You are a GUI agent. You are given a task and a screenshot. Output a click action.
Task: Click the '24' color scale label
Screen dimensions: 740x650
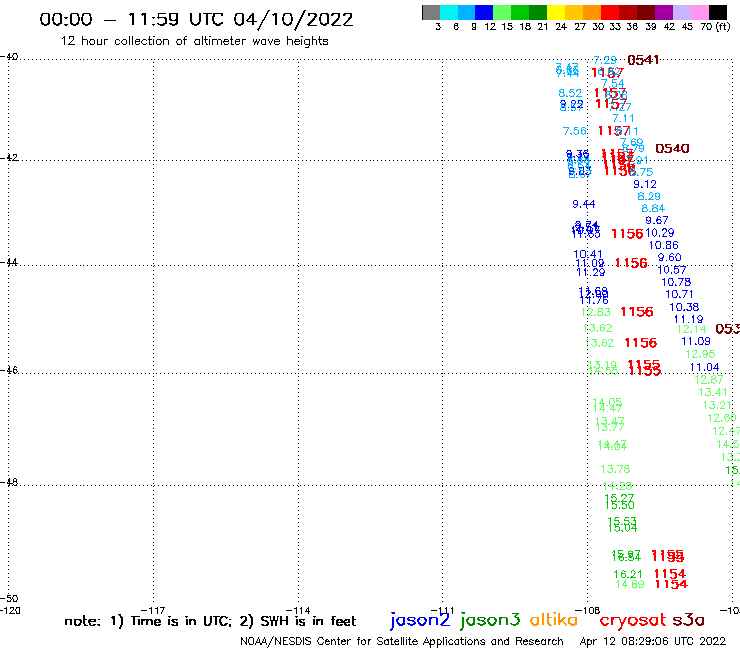561,27
